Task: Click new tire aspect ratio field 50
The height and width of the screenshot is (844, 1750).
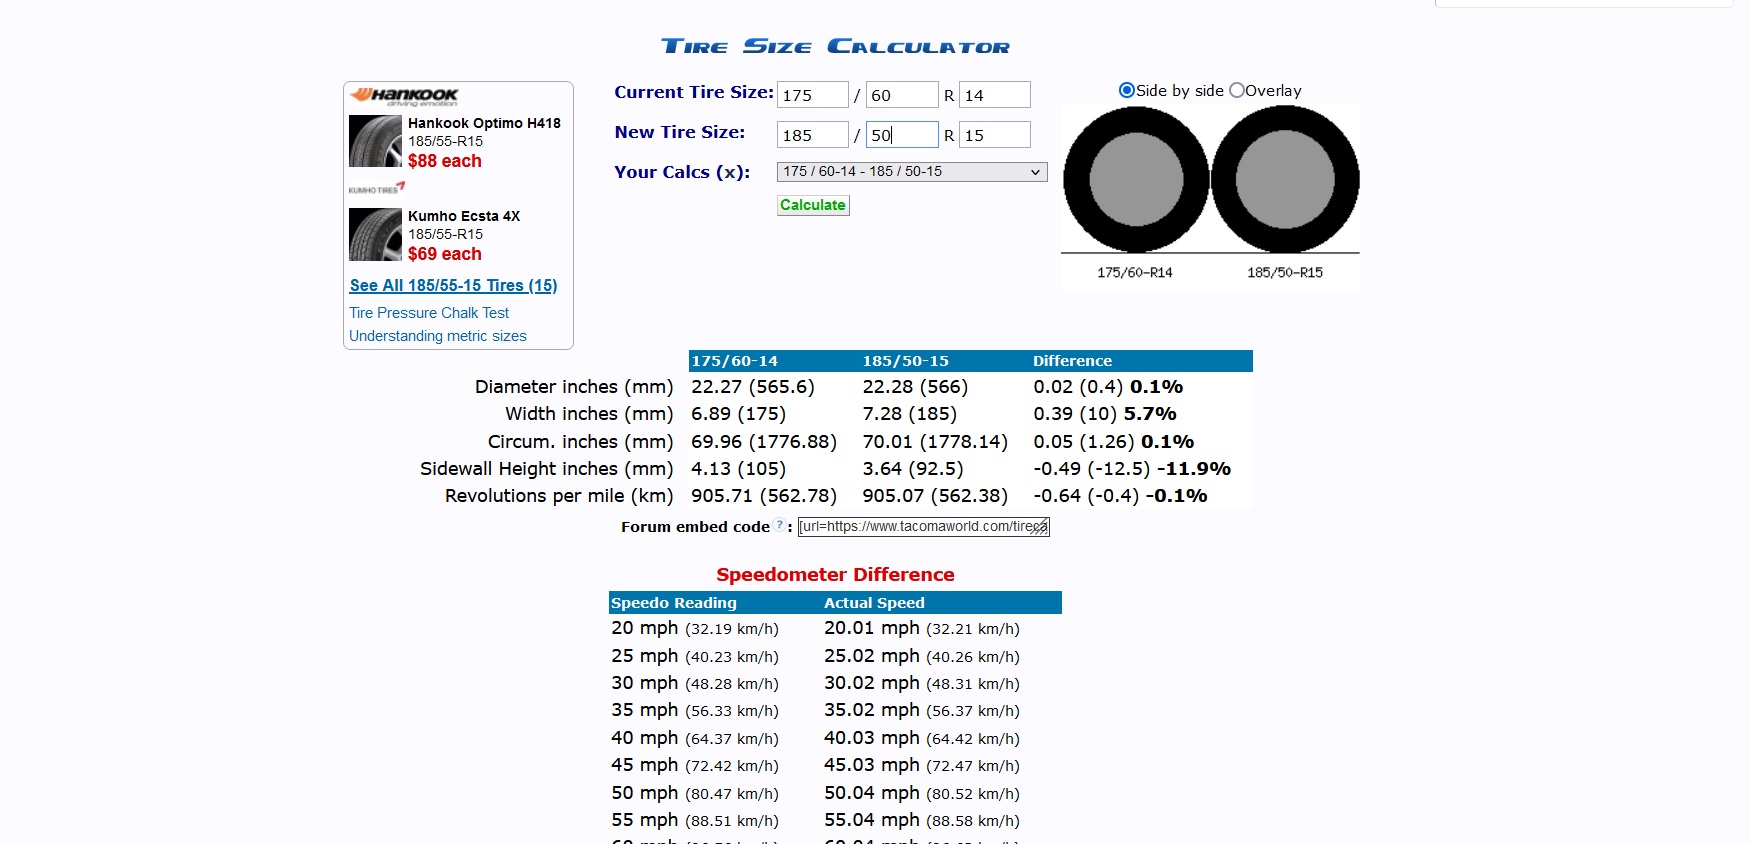Action: (902, 135)
